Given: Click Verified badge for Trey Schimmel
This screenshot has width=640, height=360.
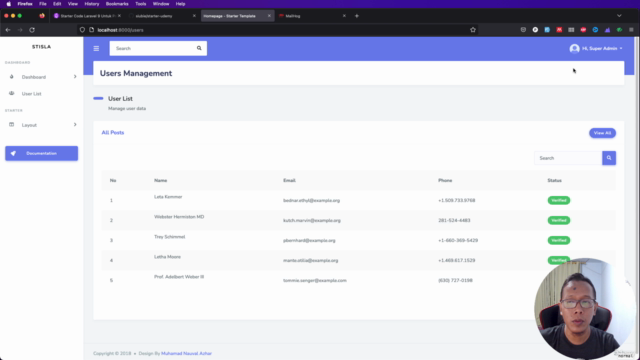Looking at the screenshot, I should [x=558, y=240].
